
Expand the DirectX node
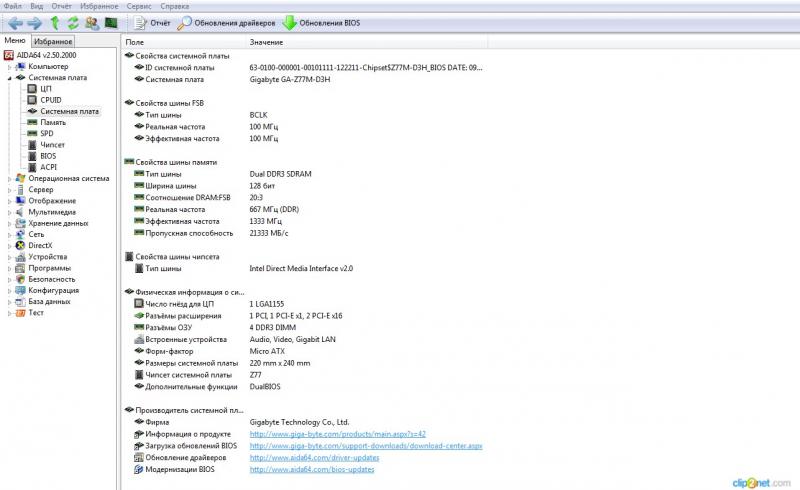click(x=9, y=246)
